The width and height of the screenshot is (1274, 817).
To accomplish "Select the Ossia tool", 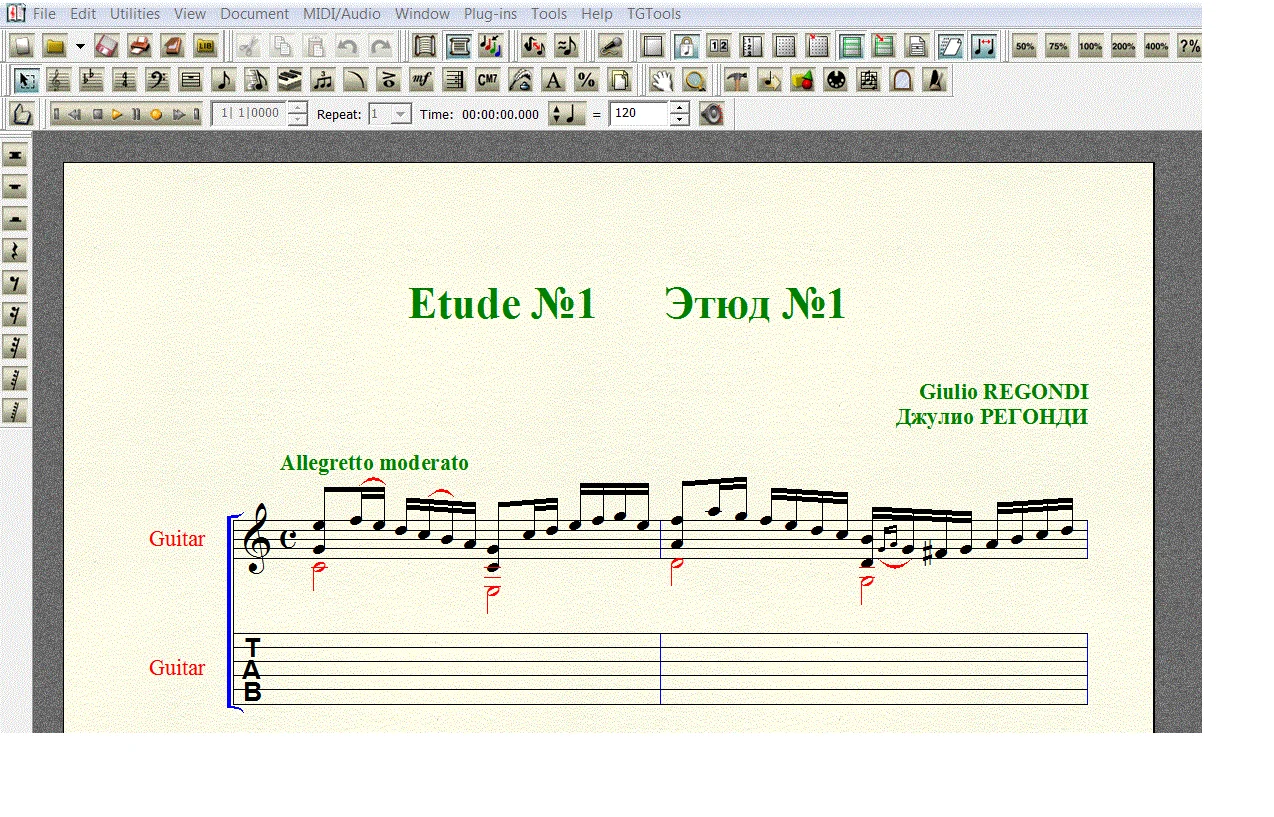I will click(869, 80).
